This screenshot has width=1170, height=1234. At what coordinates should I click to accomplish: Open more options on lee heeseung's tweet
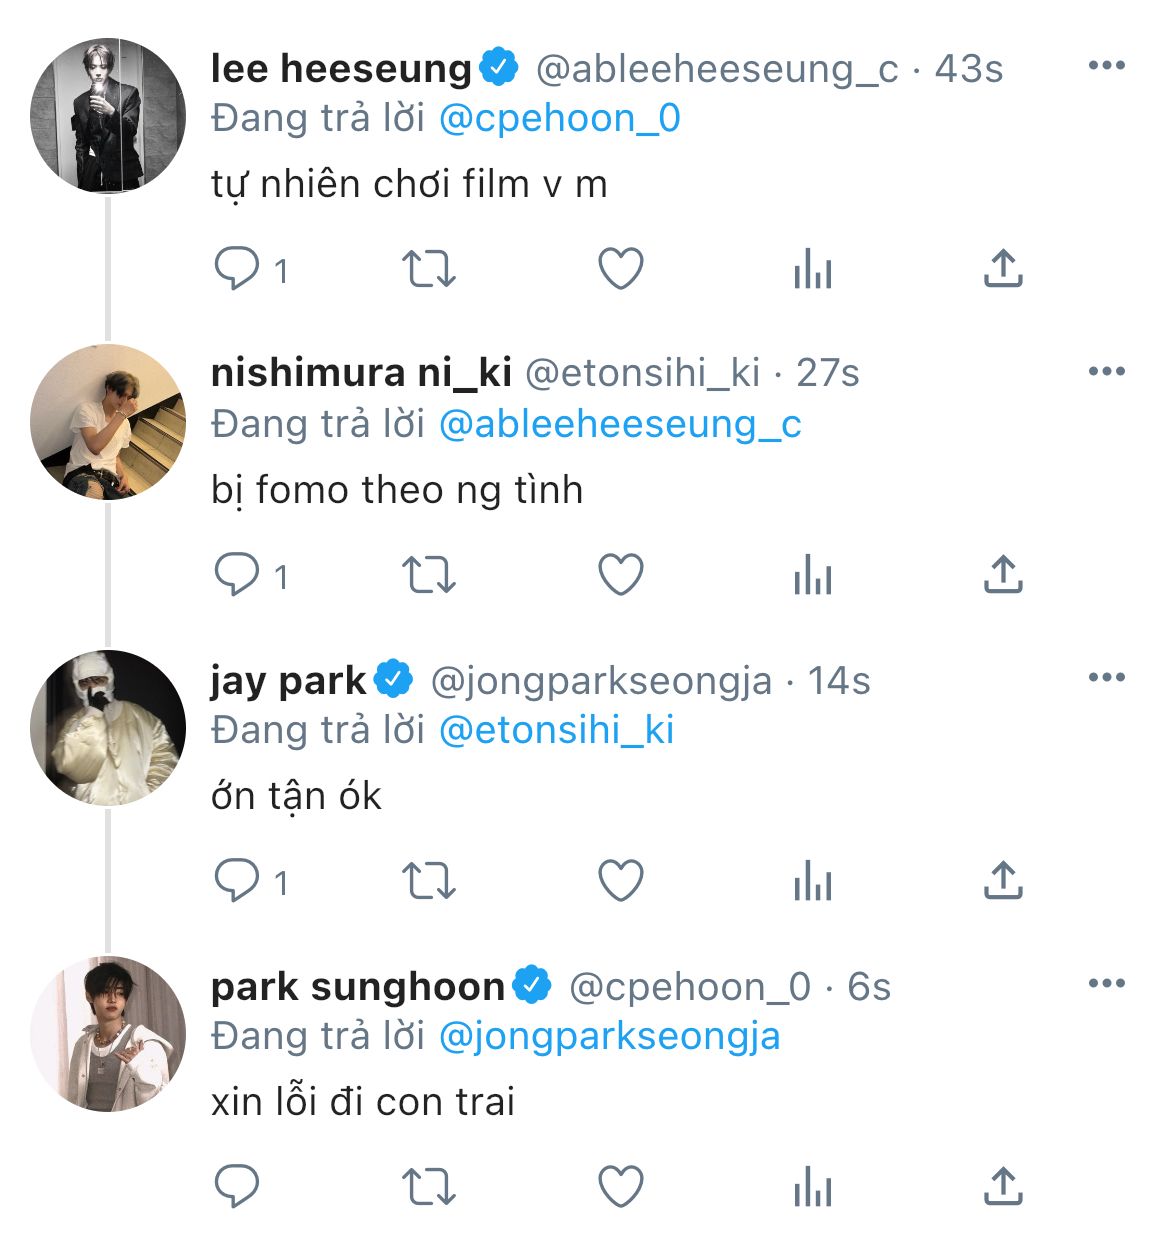click(x=1106, y=66)
